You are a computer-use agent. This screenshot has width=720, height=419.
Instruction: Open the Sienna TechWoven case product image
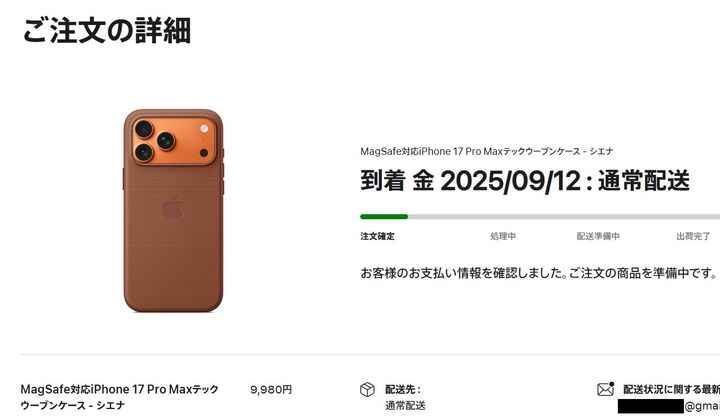pos(174,210)
